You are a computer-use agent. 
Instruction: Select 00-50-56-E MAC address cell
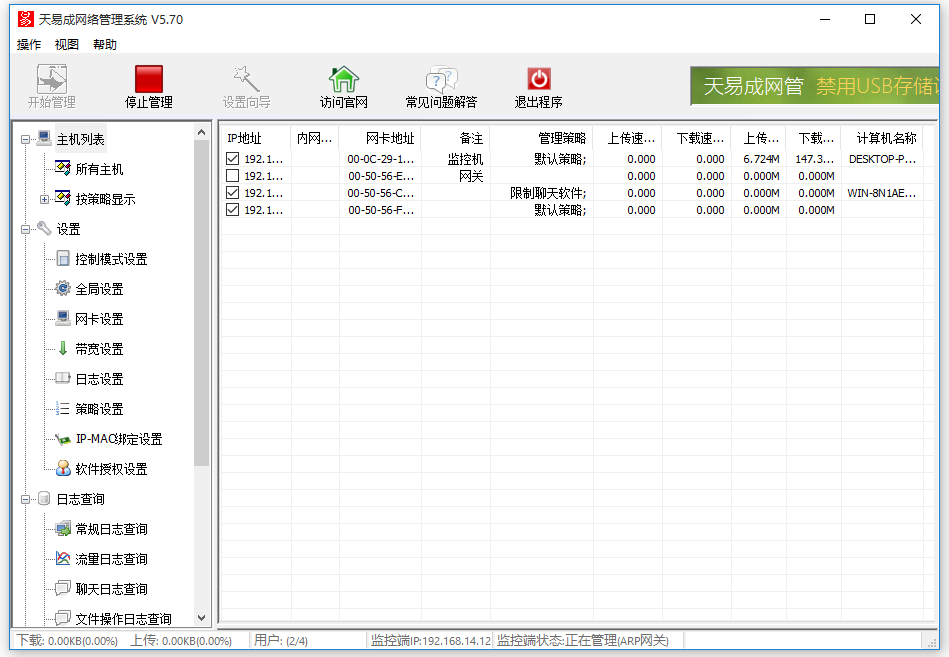pos(381,176)
